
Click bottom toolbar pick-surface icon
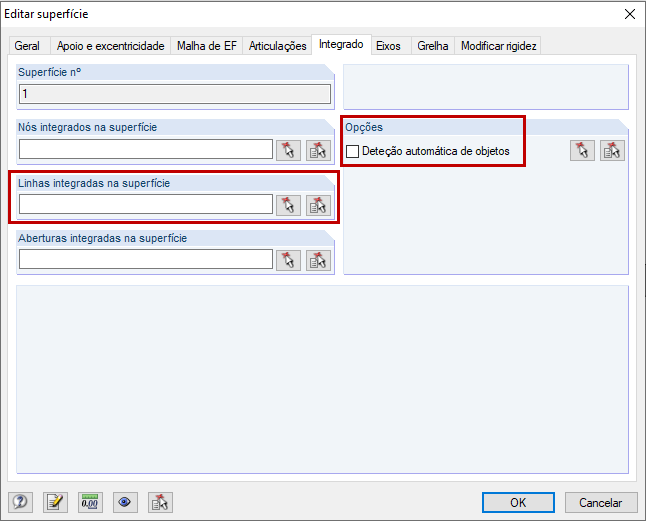point(160,502)
